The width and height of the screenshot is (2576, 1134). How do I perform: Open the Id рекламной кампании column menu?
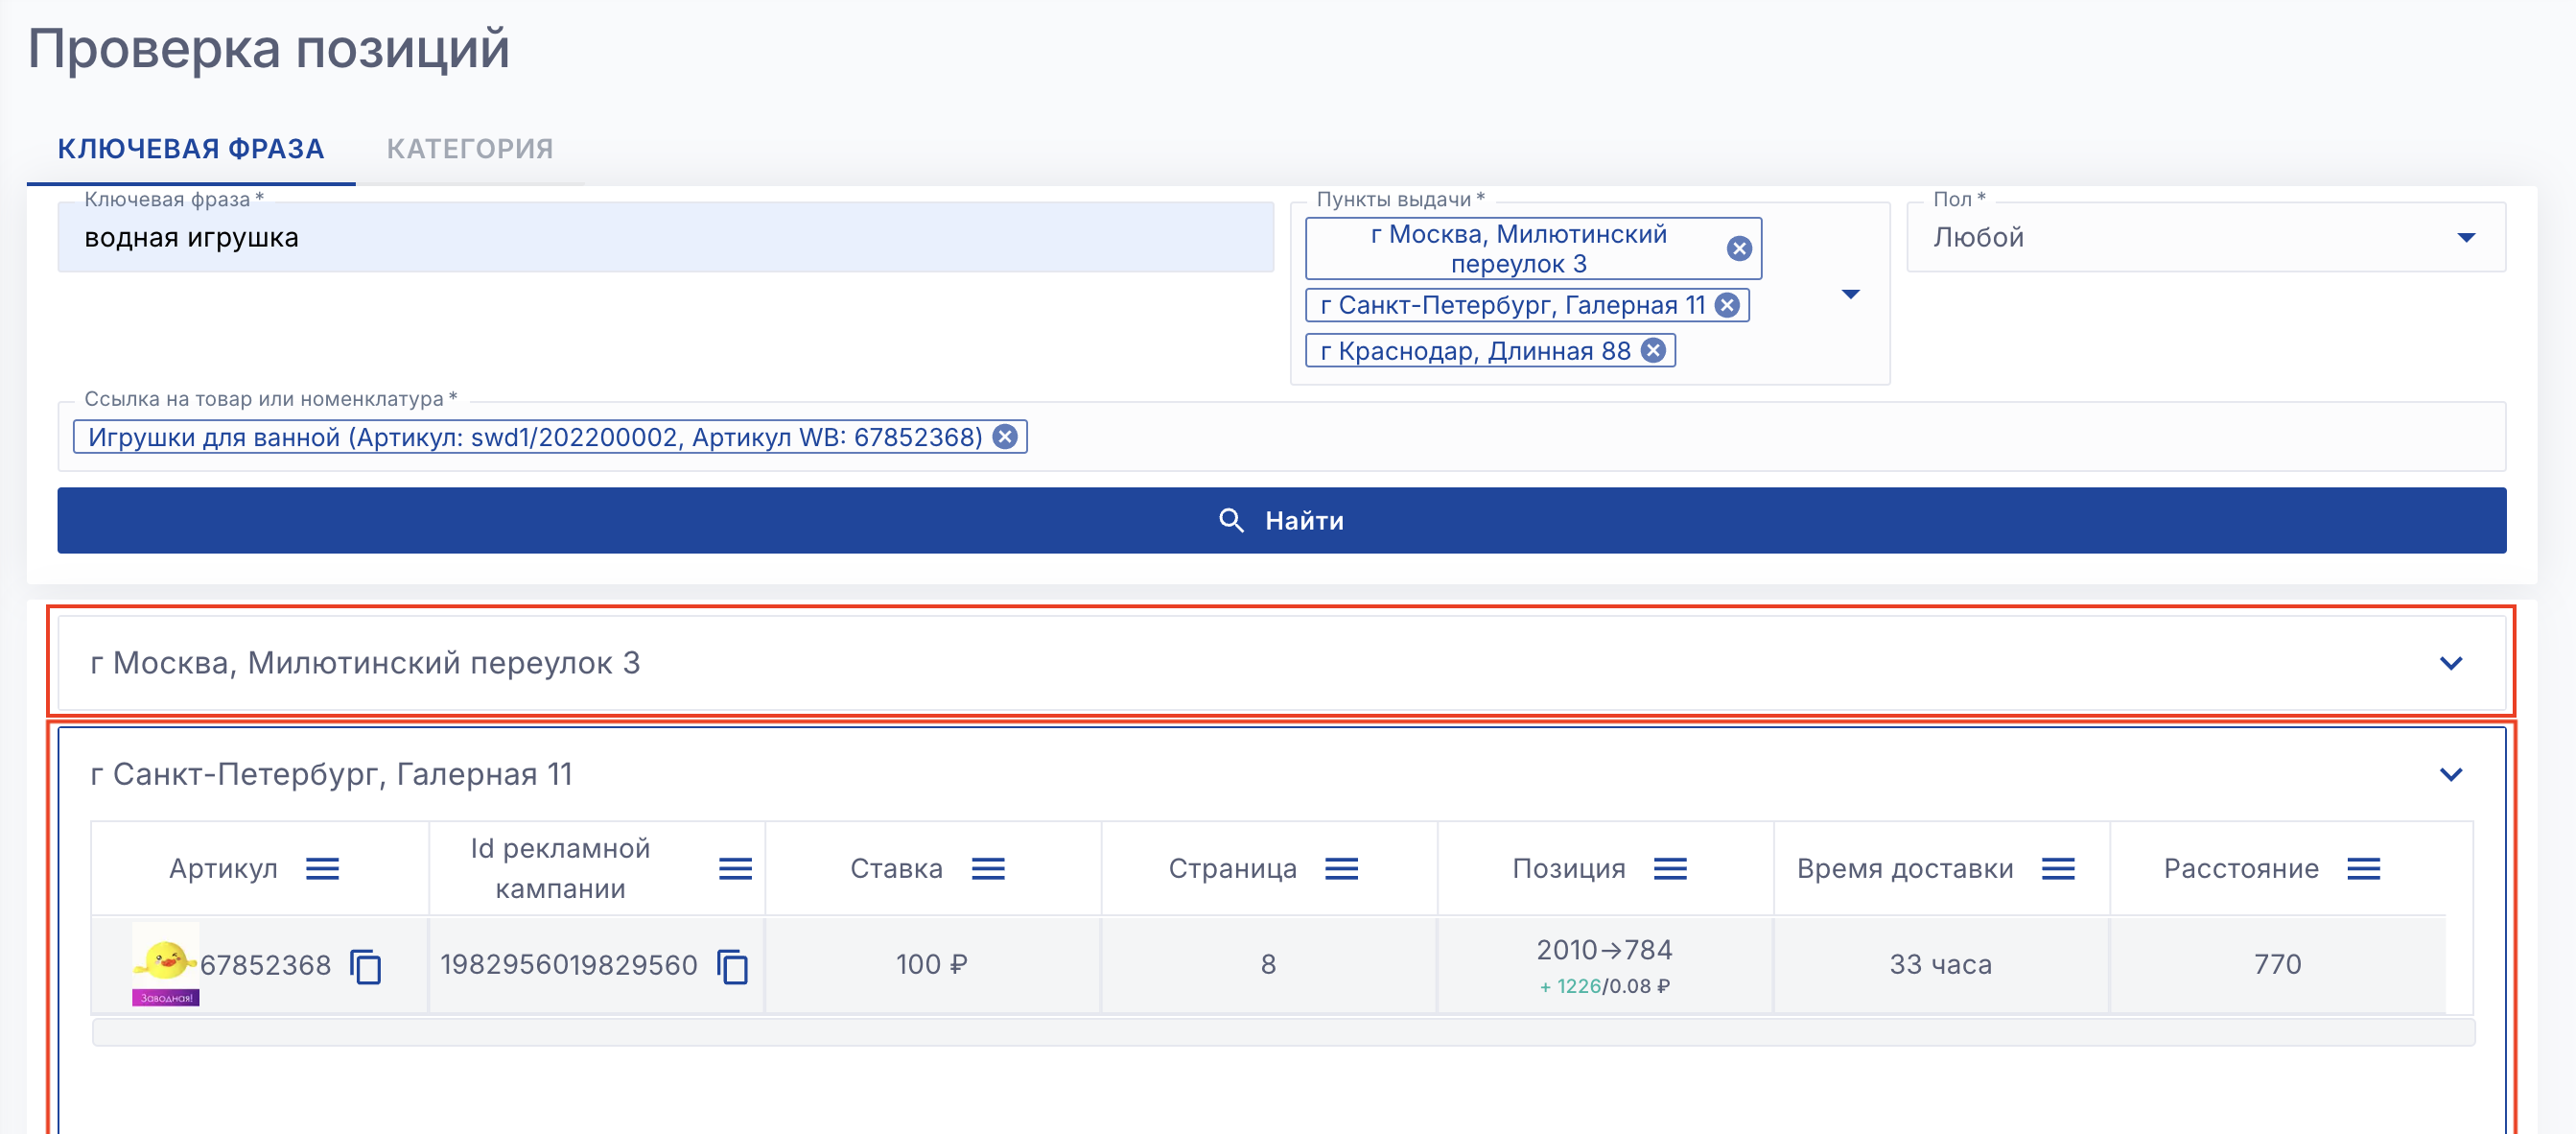click(735, 868)
